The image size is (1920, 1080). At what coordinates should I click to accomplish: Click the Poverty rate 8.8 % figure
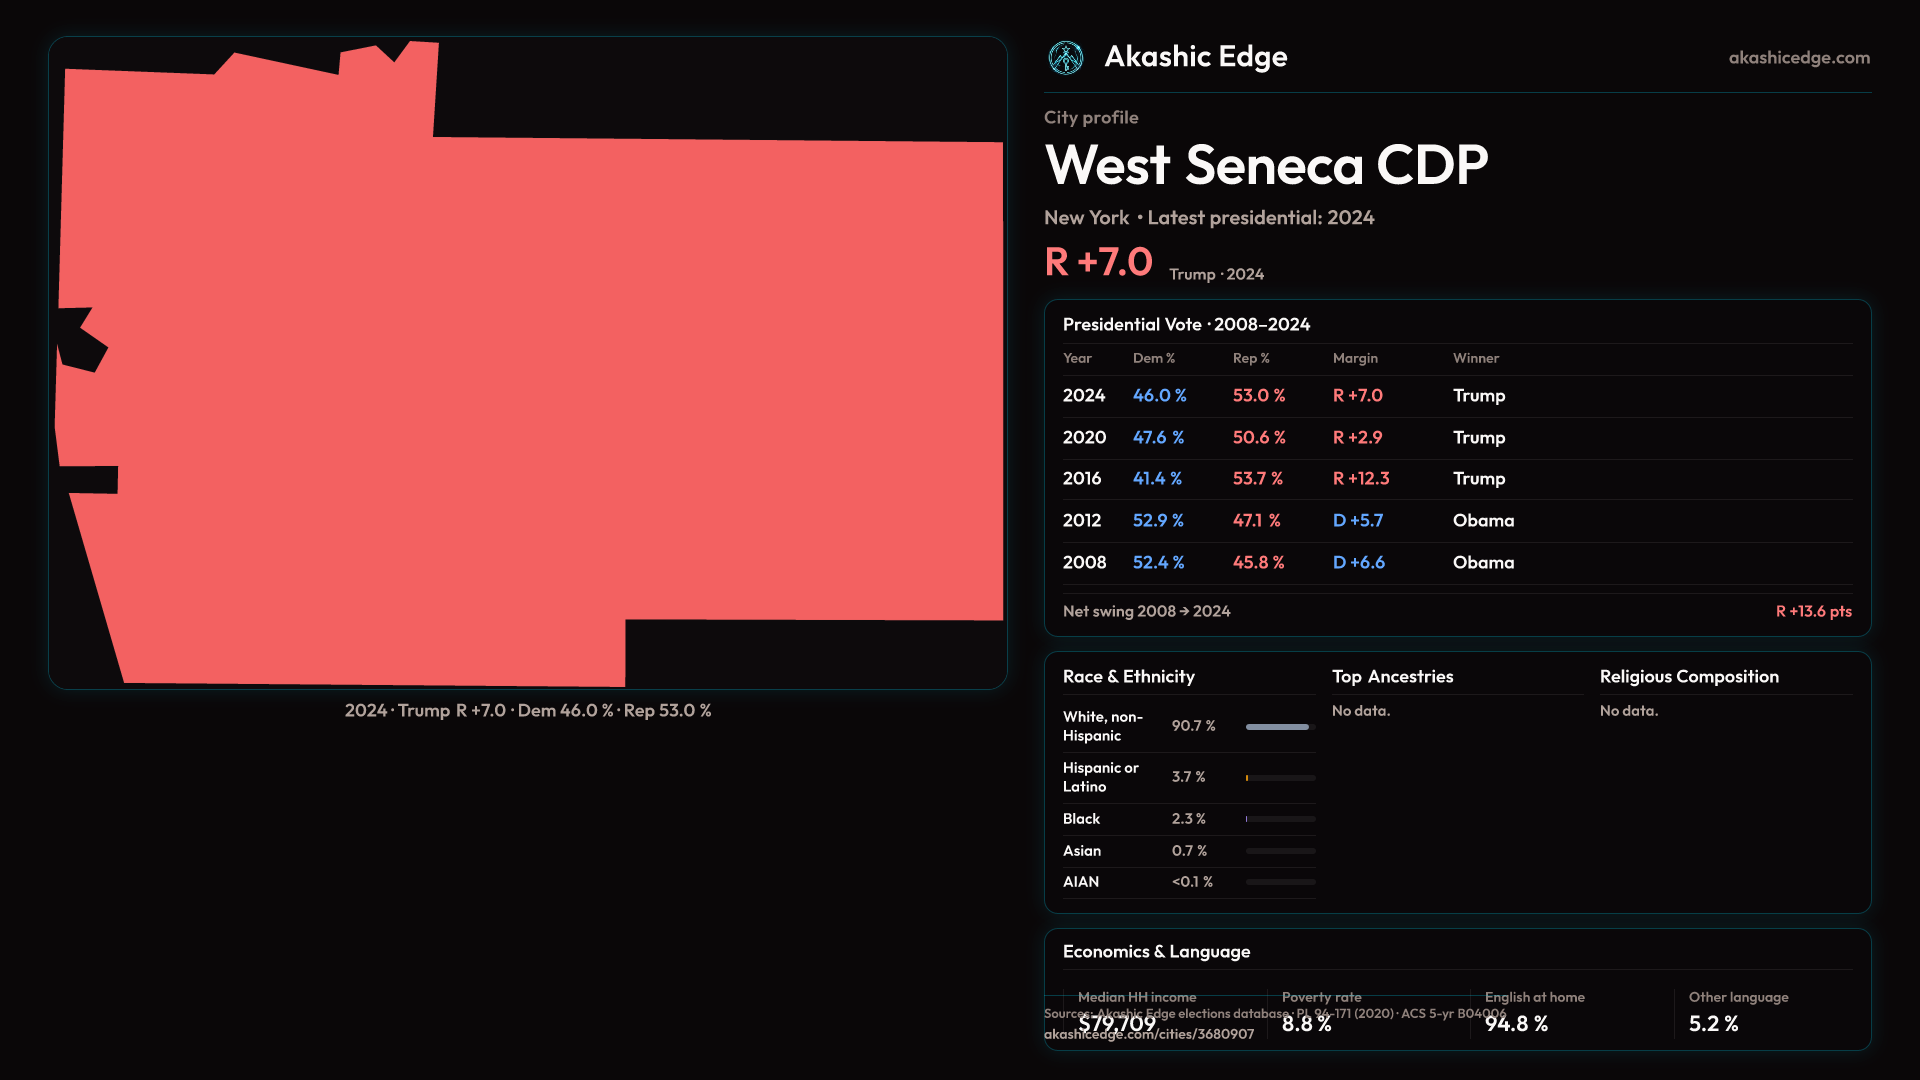(1306, 1024)
